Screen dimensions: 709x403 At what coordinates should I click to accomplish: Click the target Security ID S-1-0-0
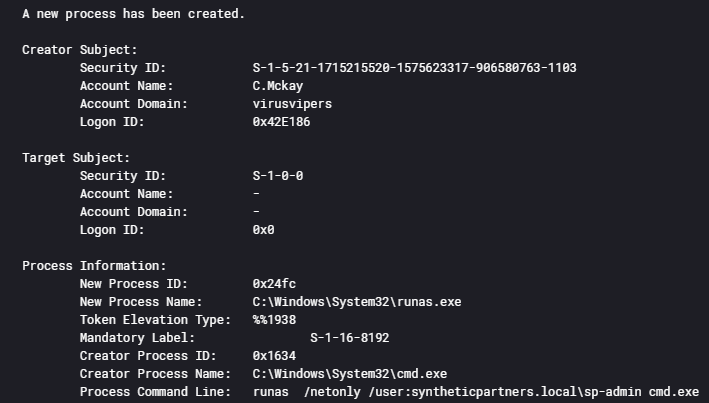(278, 175)
